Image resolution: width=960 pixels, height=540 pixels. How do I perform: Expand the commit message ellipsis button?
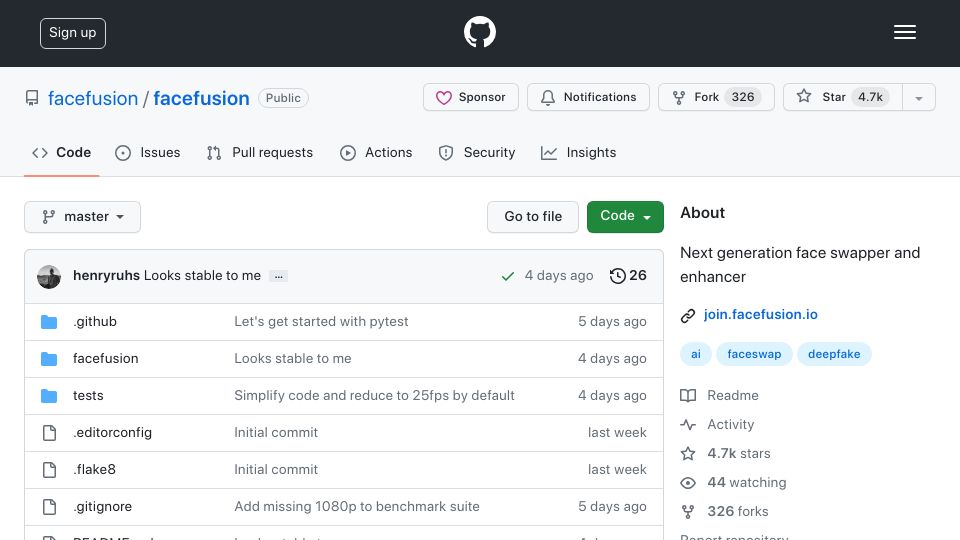coord(279,277)
